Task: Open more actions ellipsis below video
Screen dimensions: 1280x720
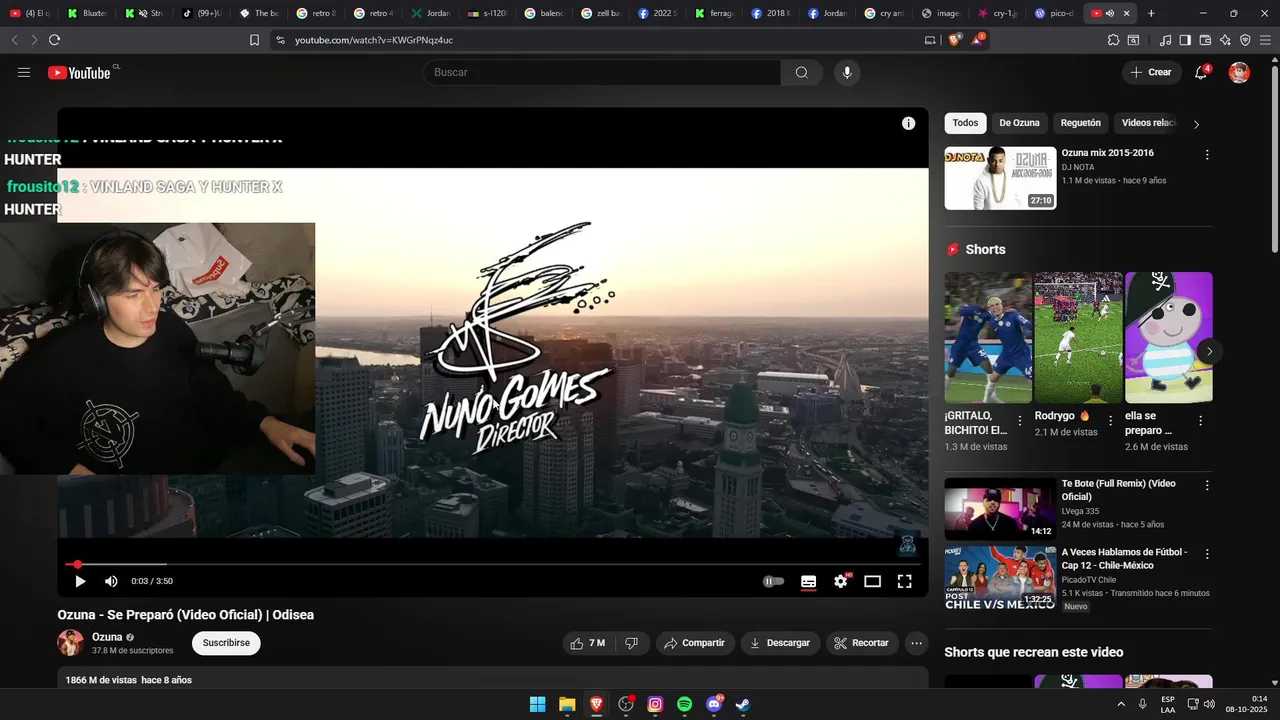Action: 916,643
